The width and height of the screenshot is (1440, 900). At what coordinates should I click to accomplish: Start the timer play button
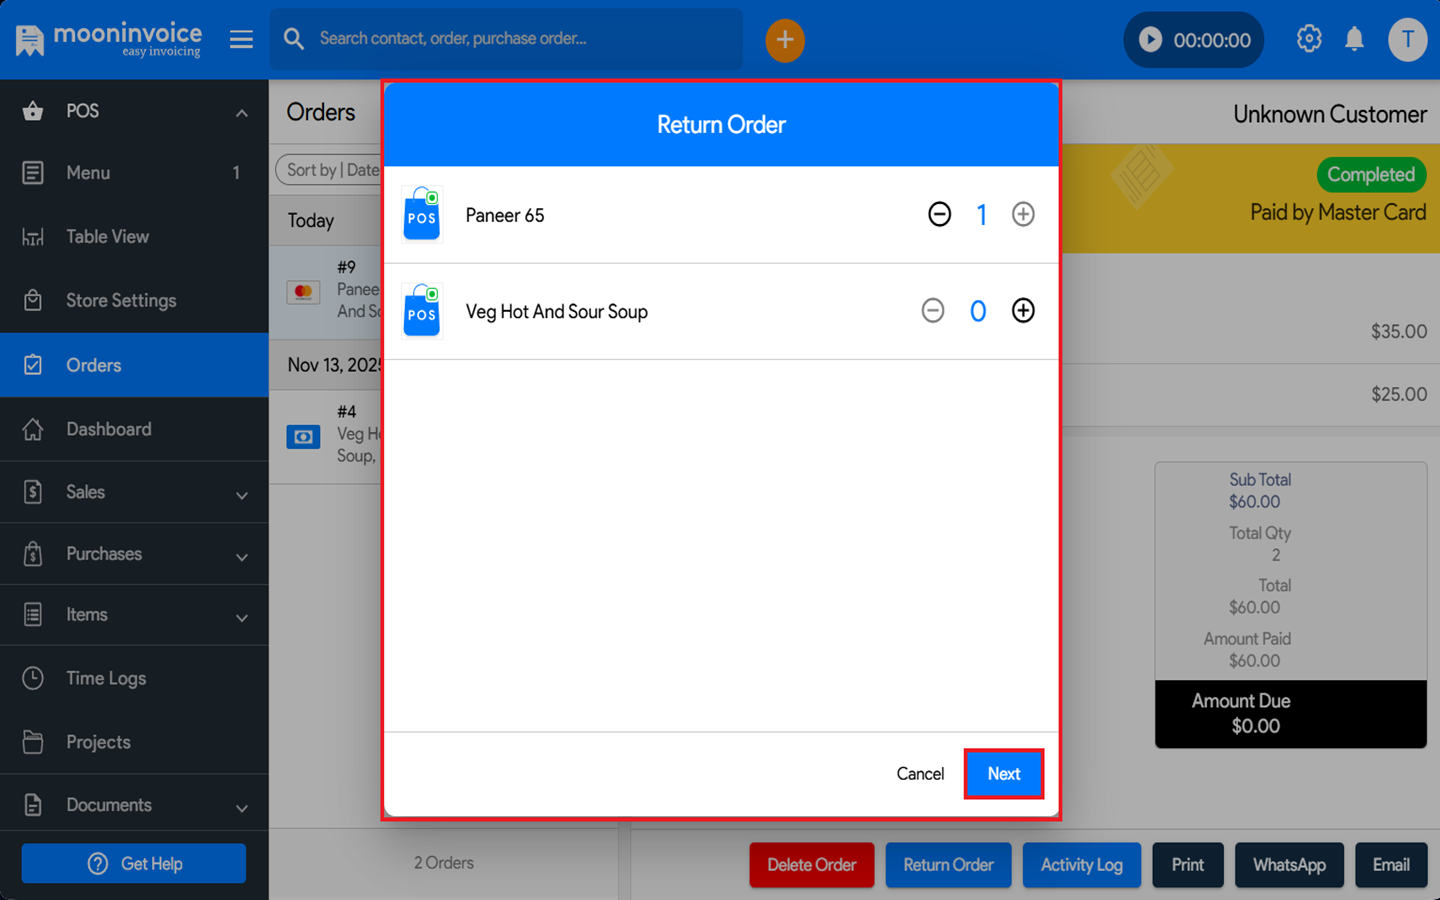point(1151,40)
